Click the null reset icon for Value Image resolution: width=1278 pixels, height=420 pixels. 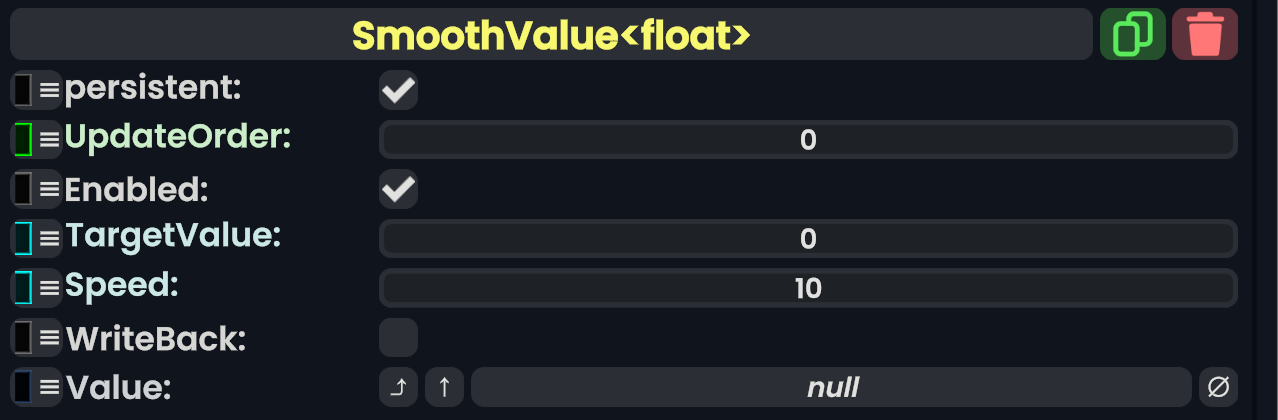coord(1218,387)
